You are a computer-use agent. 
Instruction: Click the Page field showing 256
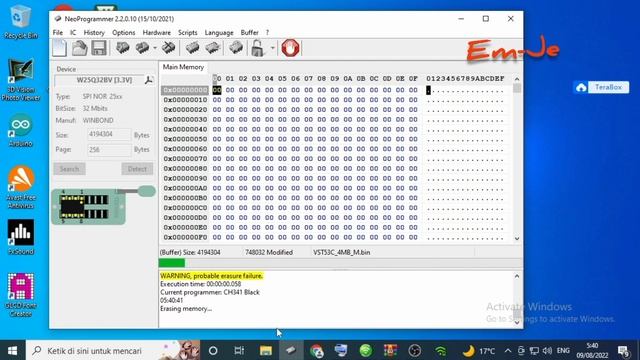coord(109,150)
